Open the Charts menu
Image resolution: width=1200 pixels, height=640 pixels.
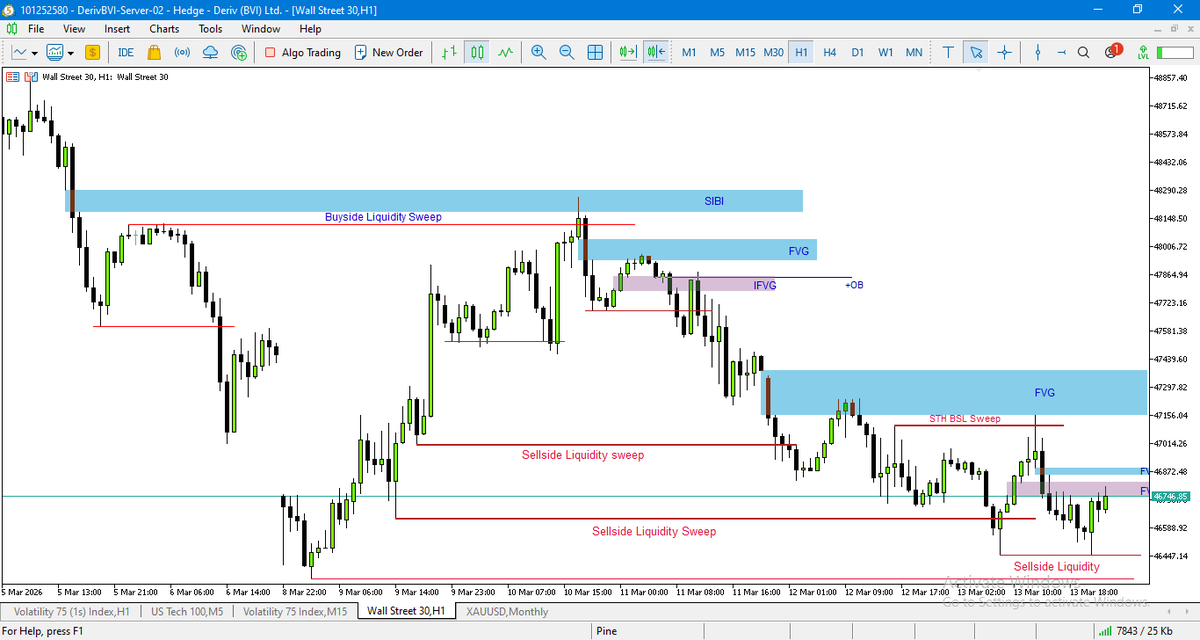pyautogui.click(x=164, y=29)
